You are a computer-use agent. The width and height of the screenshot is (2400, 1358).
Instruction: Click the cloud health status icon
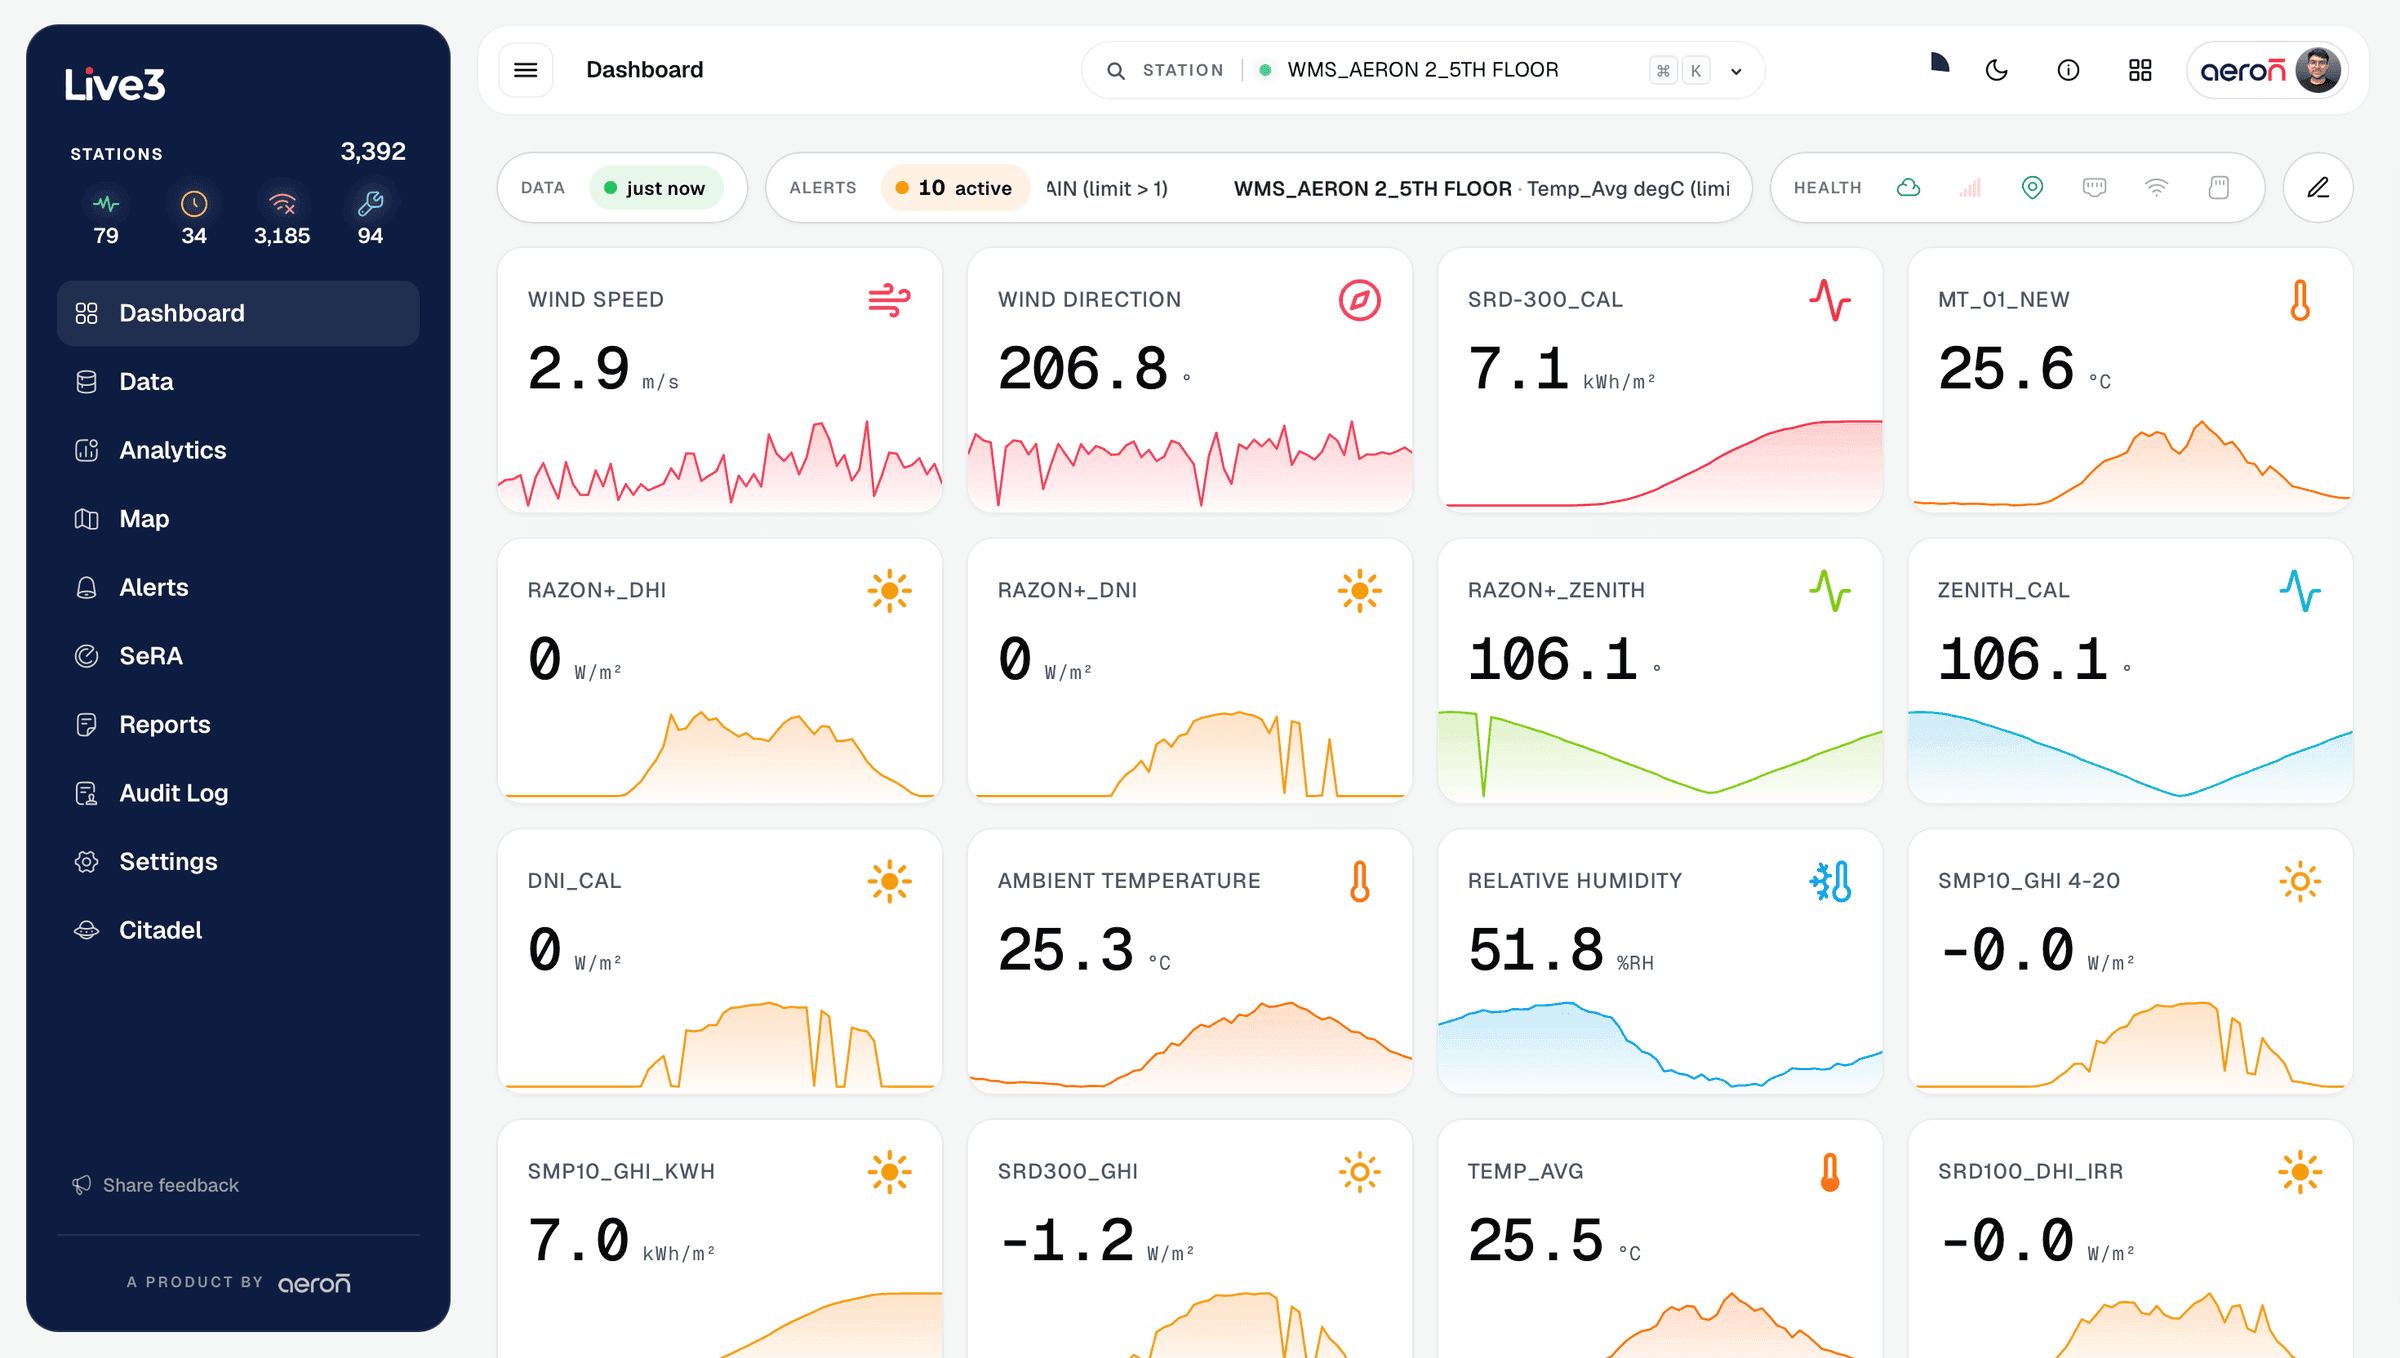coord(1908,188)
